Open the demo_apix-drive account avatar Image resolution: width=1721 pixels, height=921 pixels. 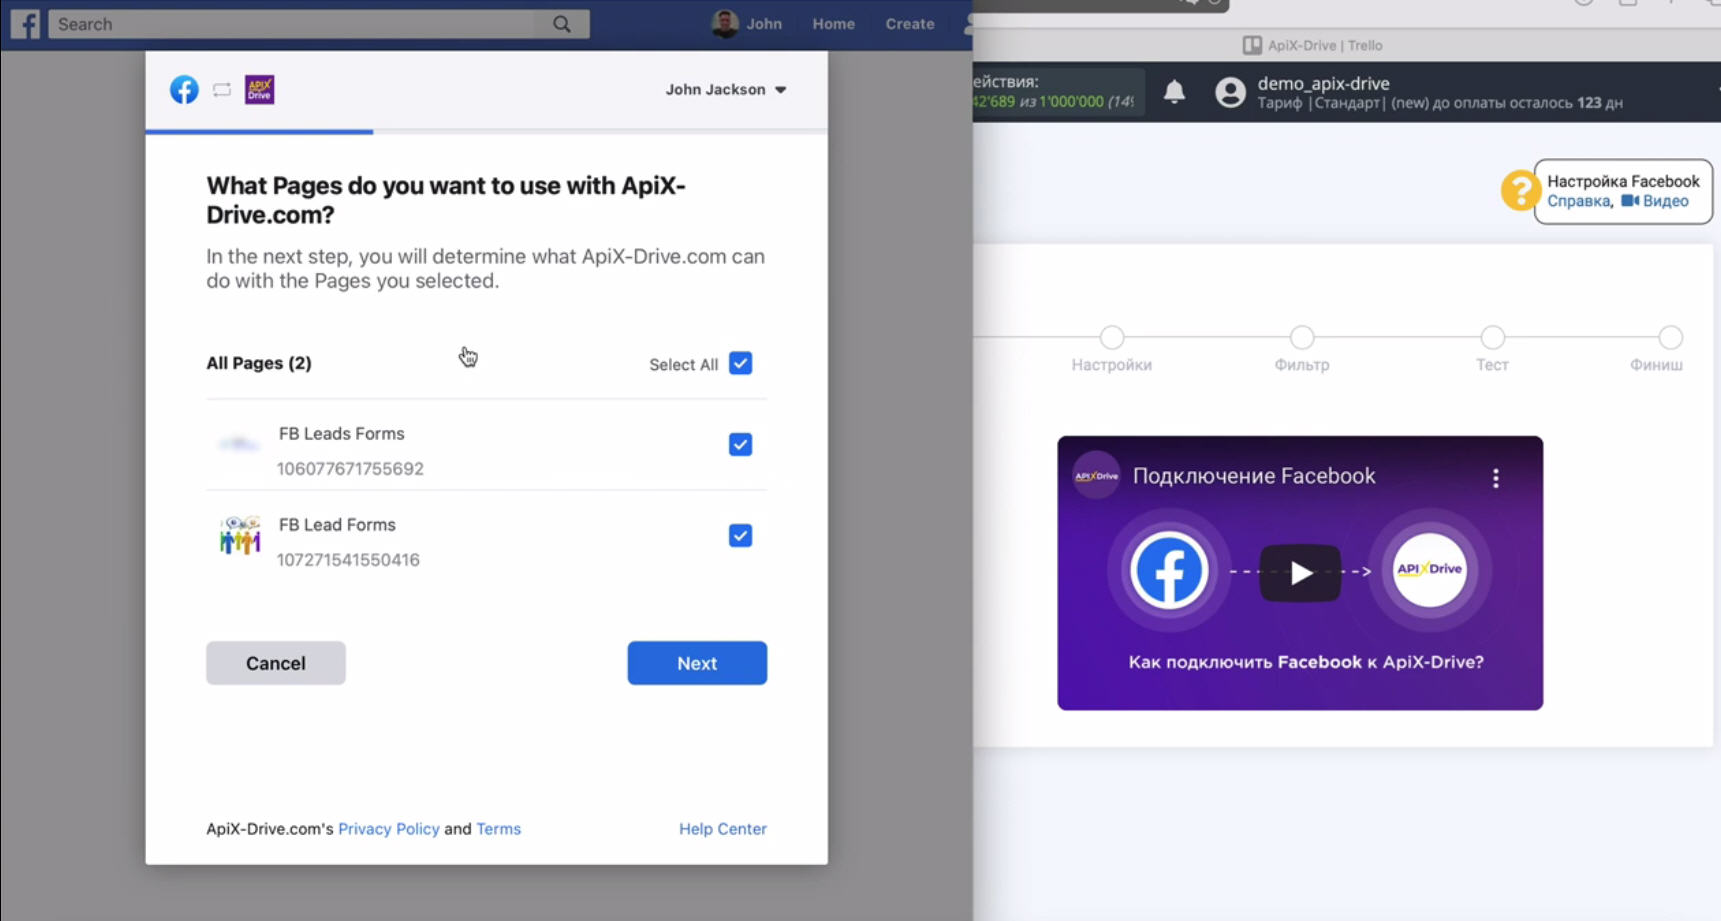[x=1230, y=92]
